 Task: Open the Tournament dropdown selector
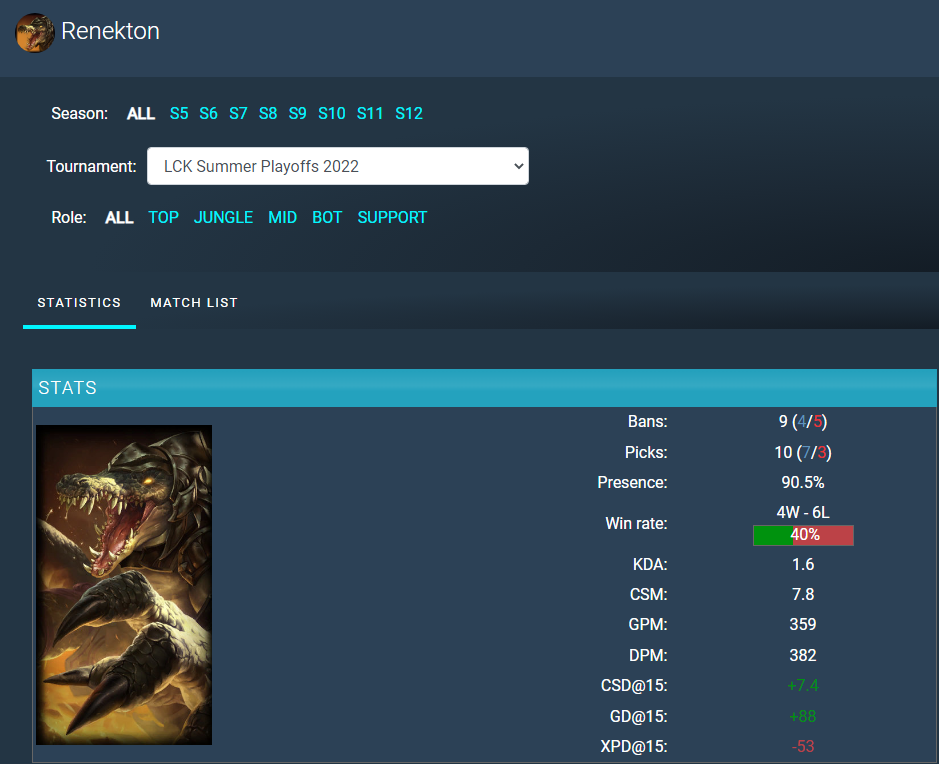point(338,166)
